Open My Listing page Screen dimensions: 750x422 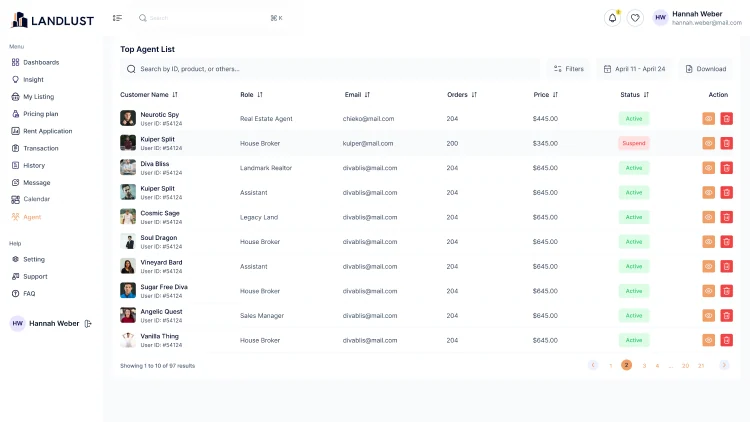coord(33,97)
